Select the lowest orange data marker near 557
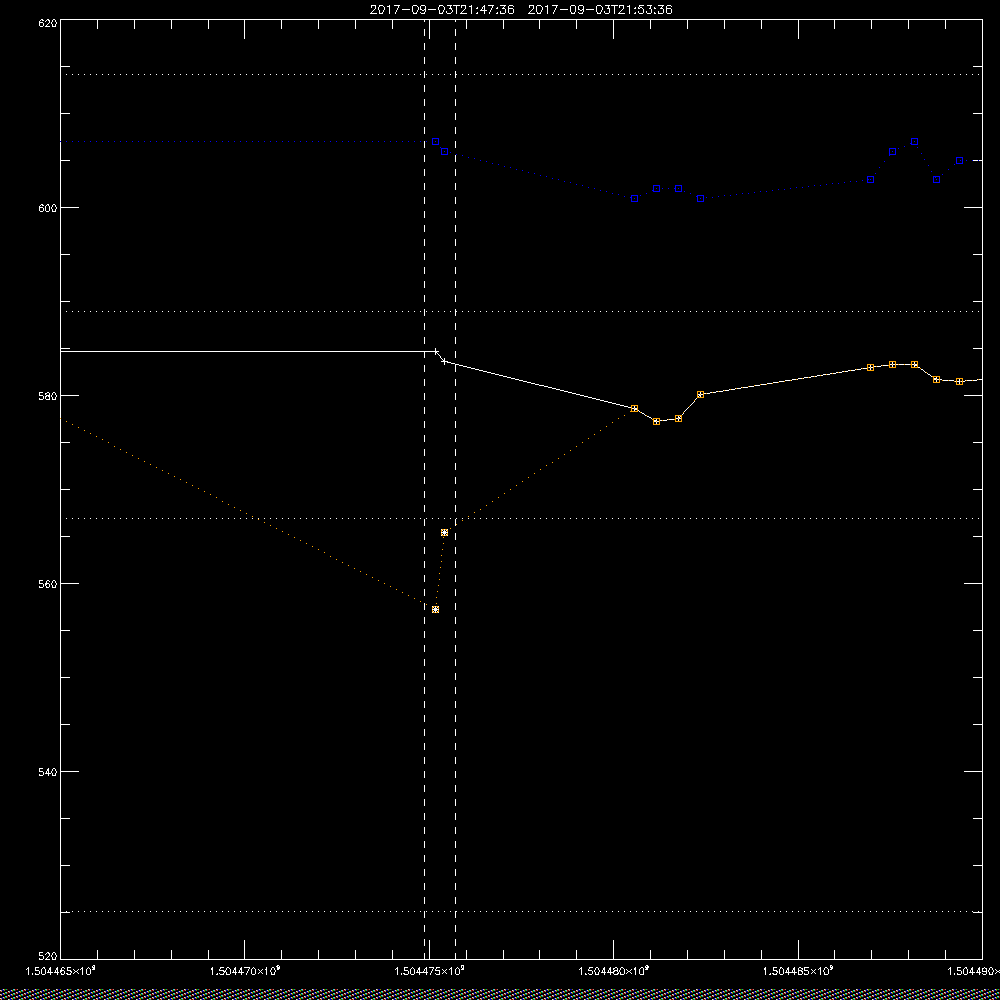This screenshot has width=1000, height=1000. pos(436,610)
